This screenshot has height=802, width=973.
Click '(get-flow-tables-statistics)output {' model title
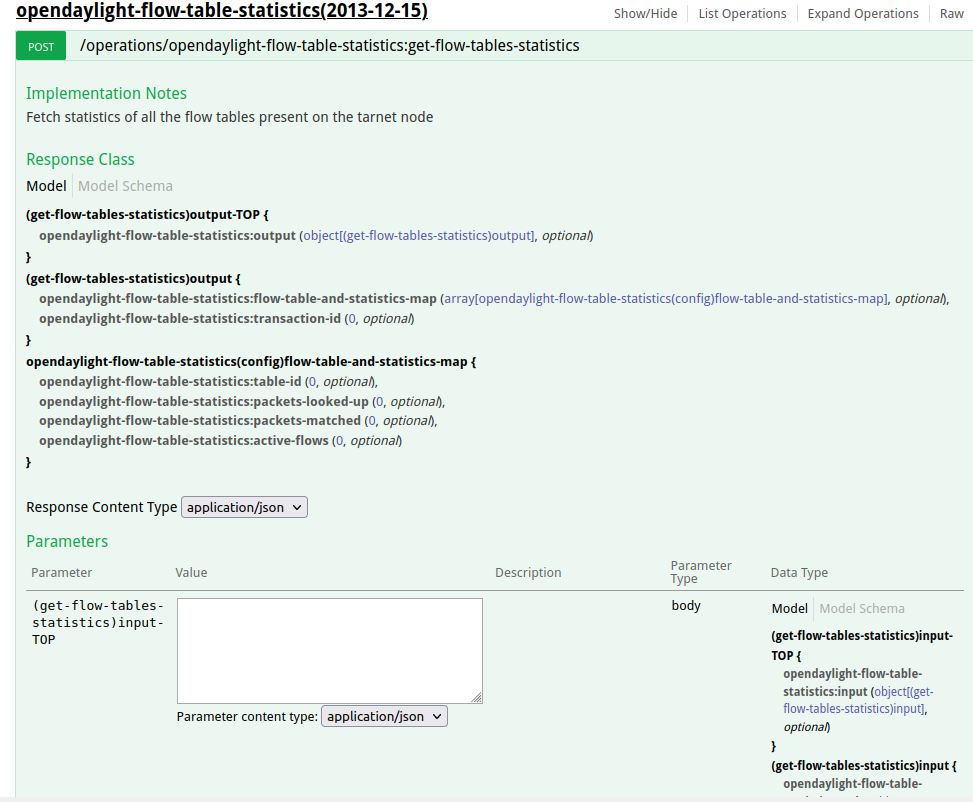[133, 279]
